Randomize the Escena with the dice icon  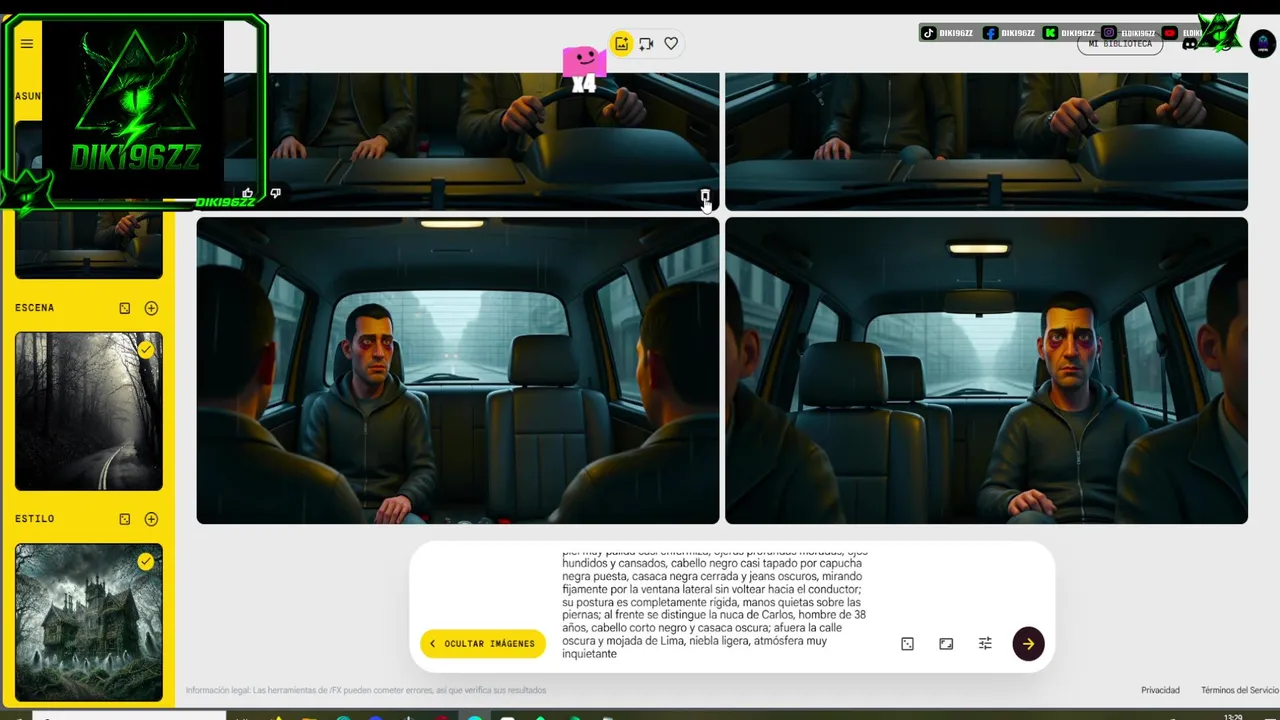tap(125, 308)
